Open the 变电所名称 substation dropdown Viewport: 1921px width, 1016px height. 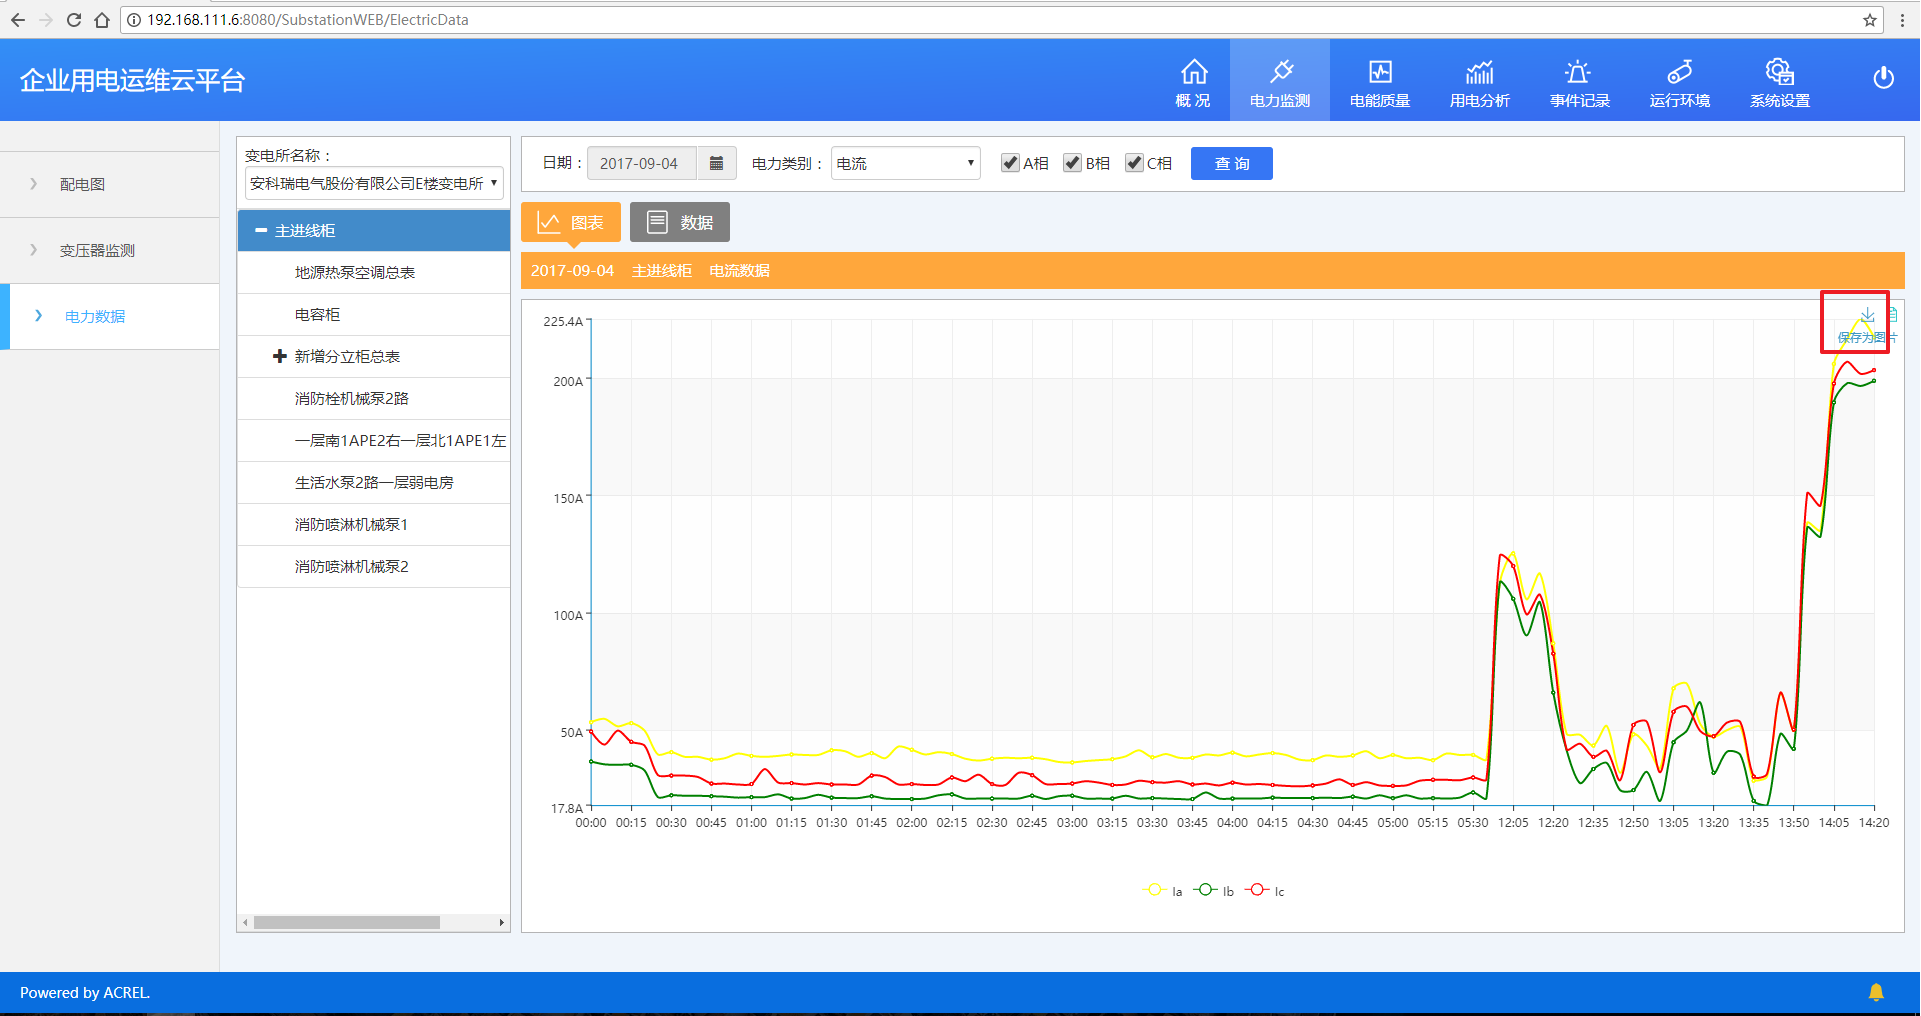[374, 183]
